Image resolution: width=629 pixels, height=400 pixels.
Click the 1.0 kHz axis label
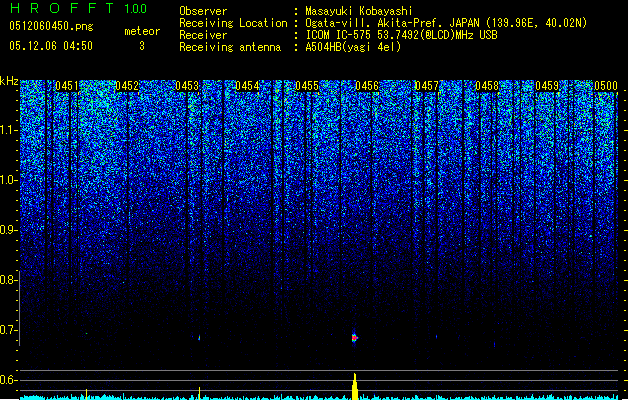9,180
